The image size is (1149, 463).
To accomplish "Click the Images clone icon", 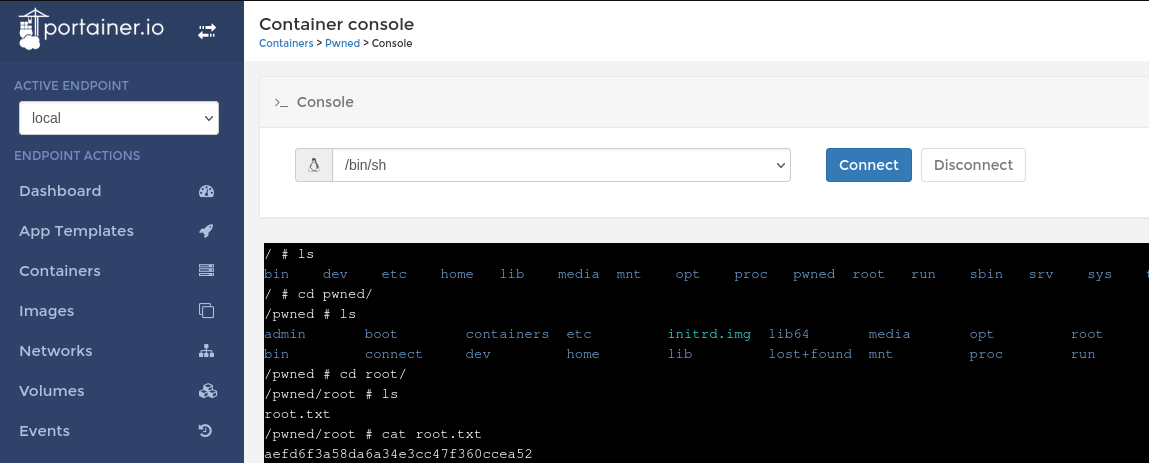I will pos(207,311).
